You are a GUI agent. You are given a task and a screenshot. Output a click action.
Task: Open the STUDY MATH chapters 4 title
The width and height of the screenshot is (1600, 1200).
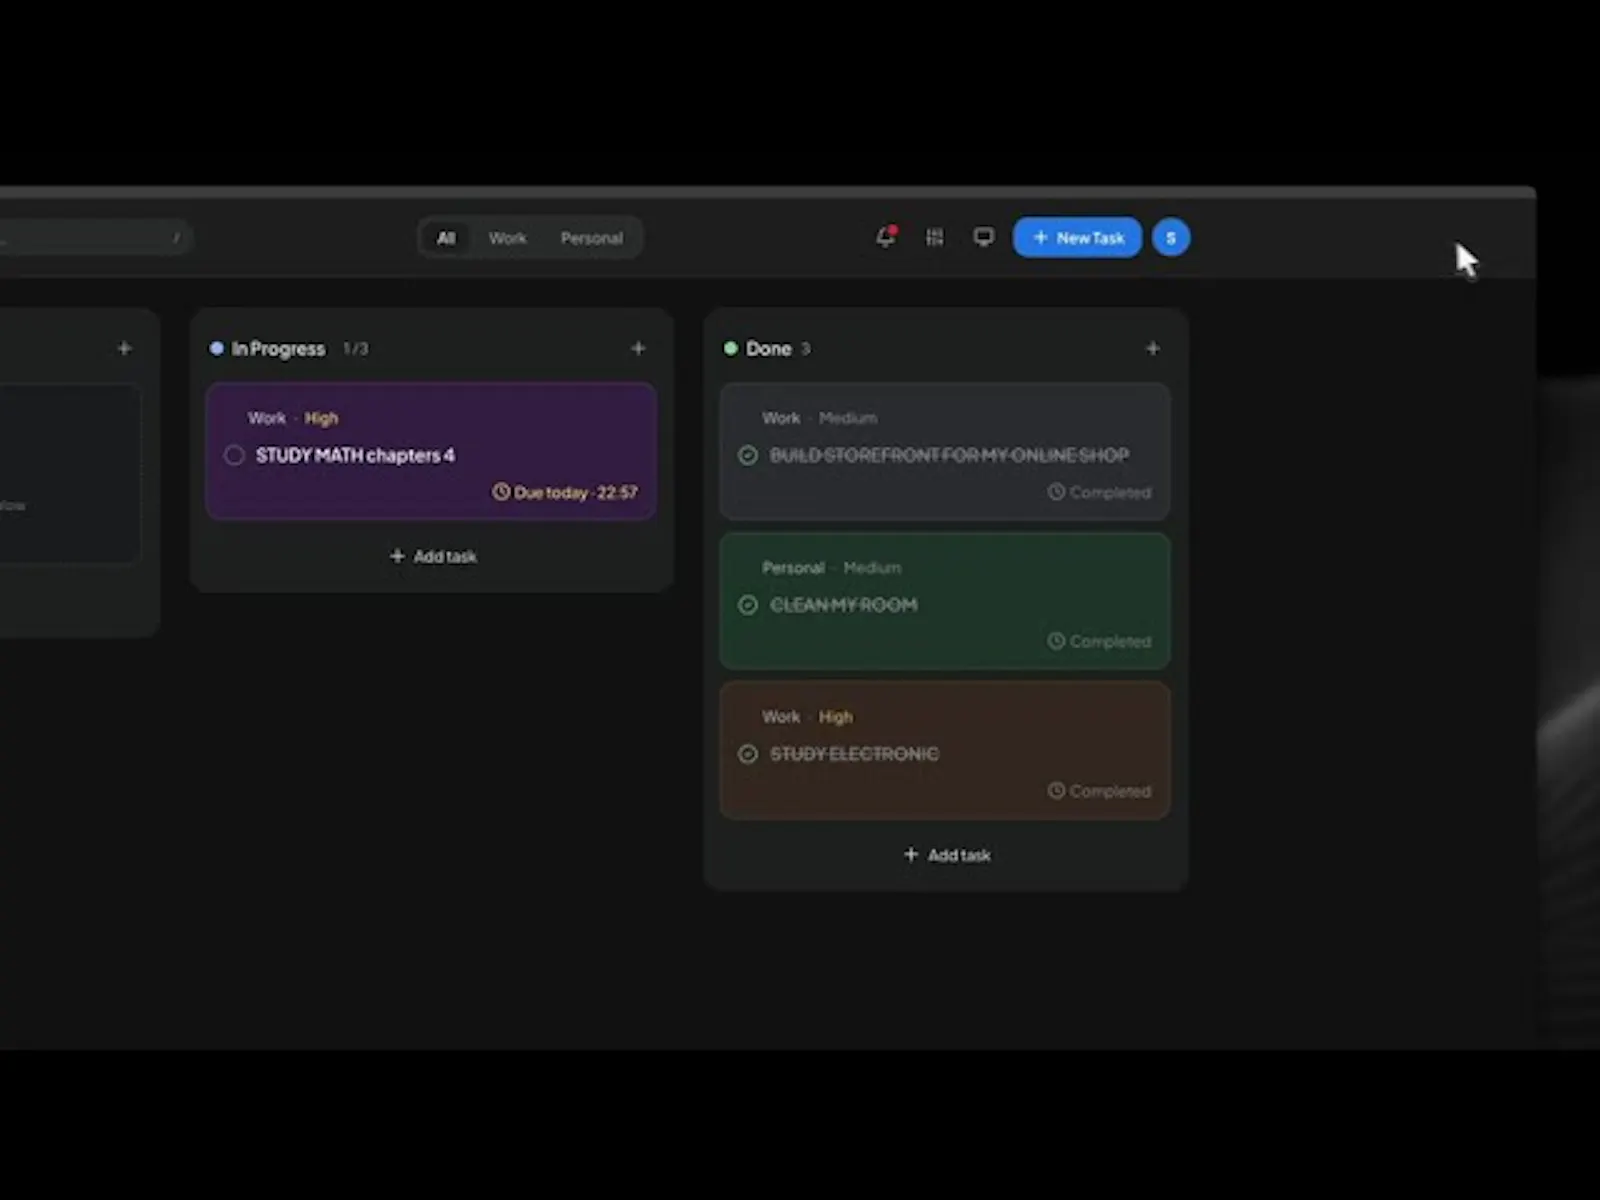pos(355,455)
